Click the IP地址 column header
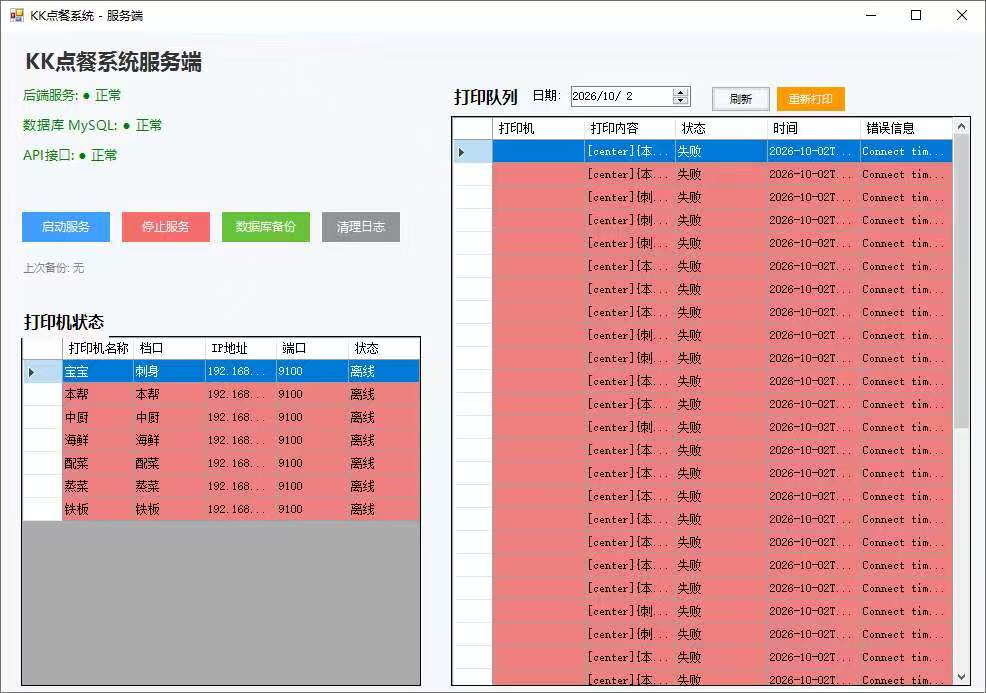 click(241, 348)
